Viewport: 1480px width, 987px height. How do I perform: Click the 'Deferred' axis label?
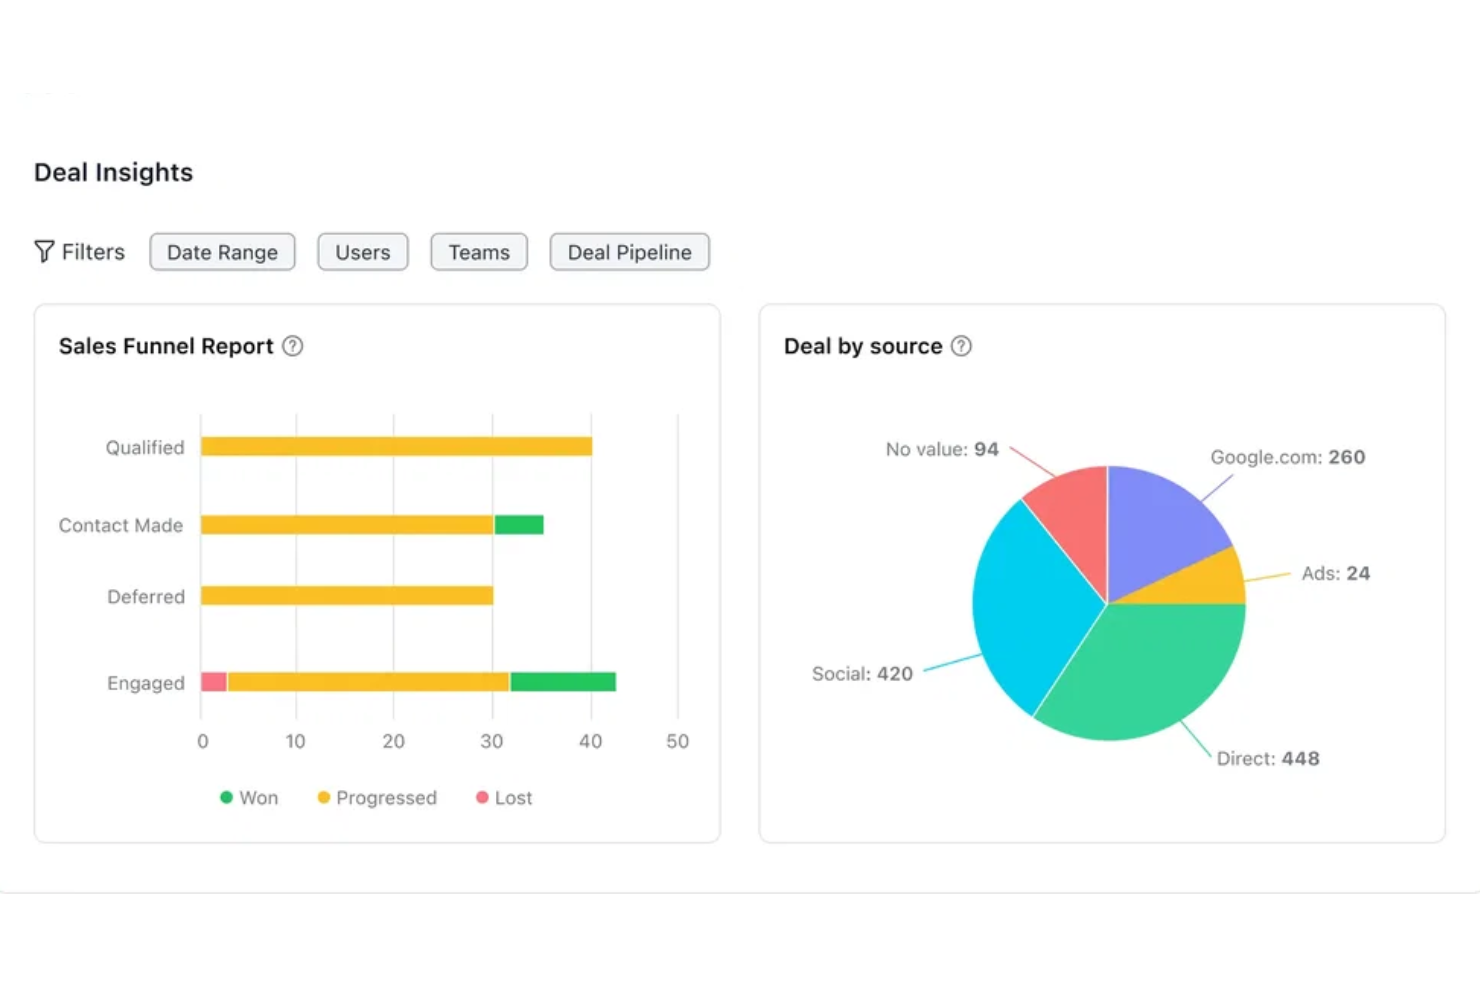[x=146, y=597]
